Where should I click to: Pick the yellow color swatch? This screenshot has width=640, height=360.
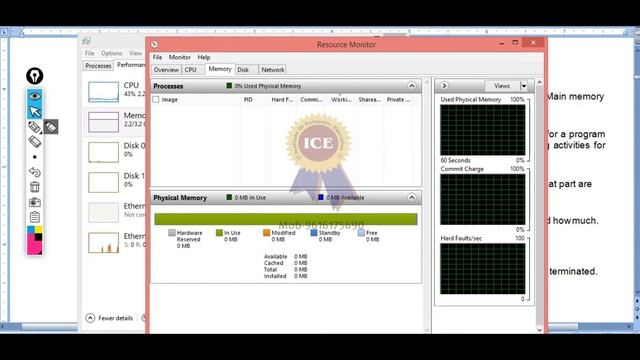38,230
